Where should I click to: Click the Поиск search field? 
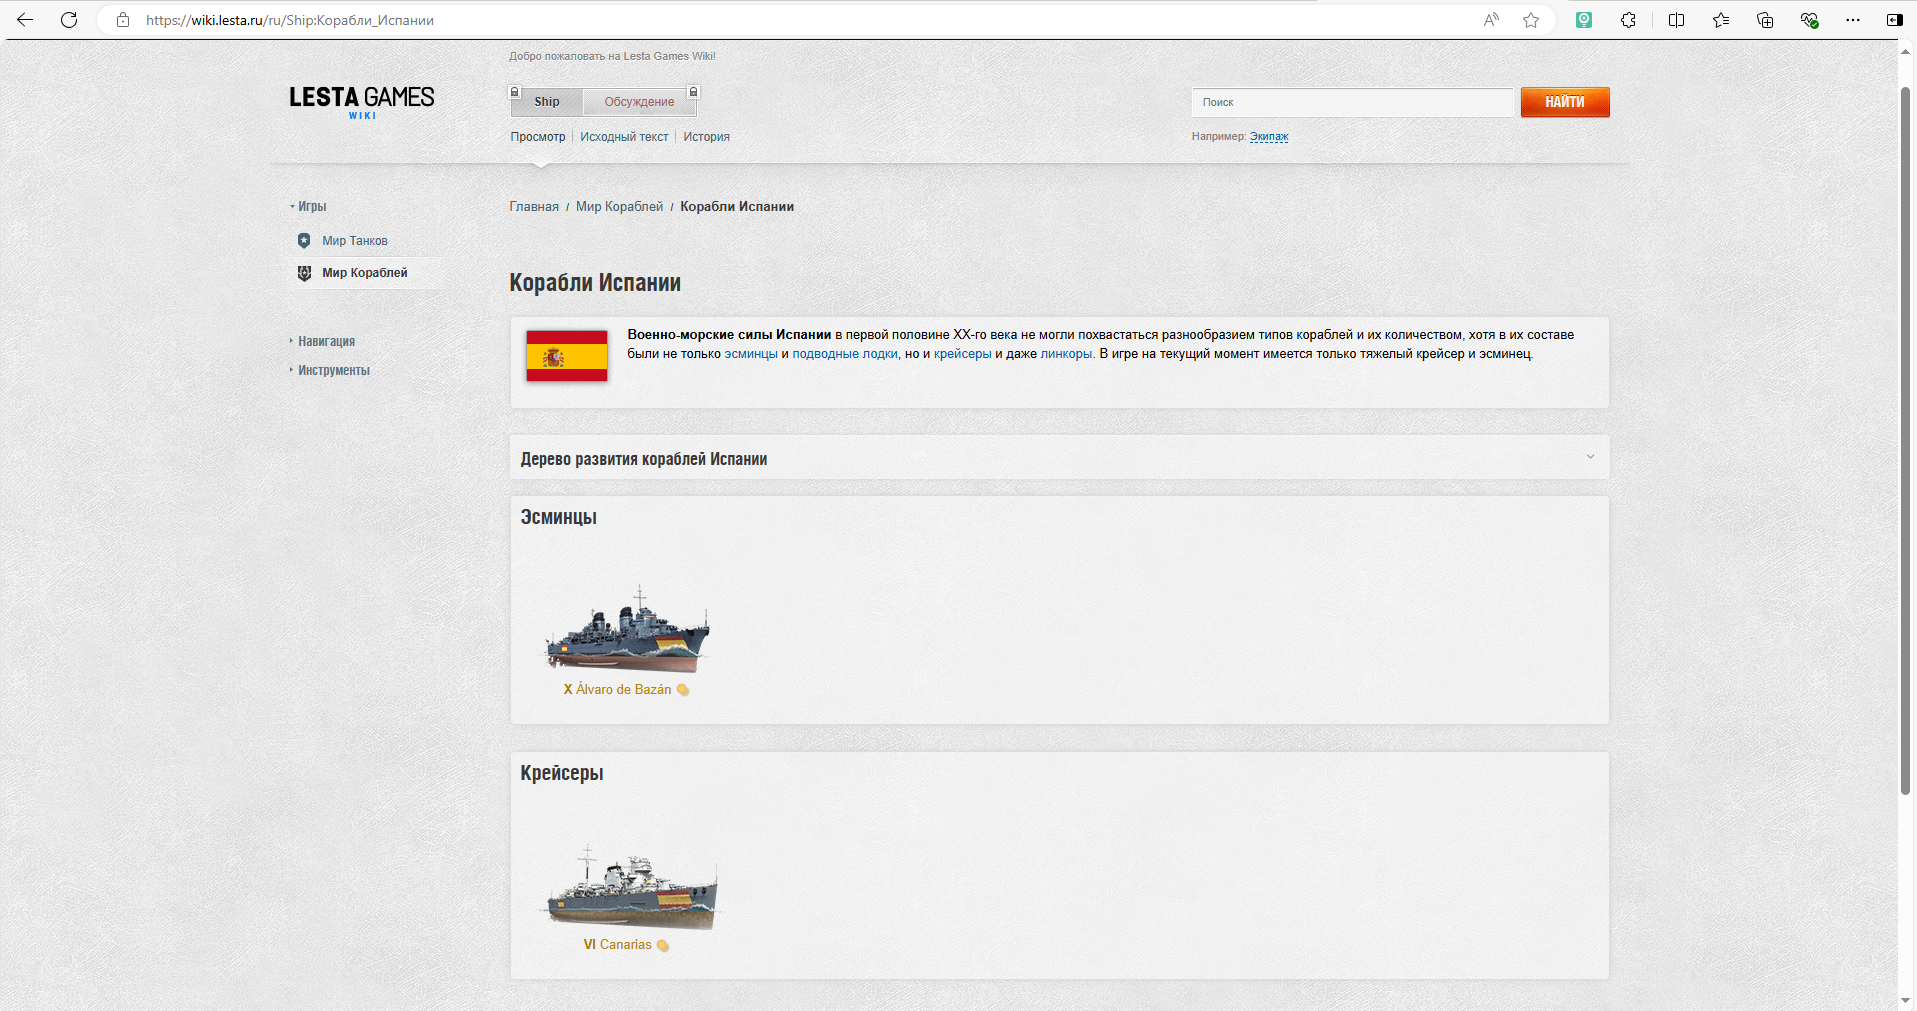[1352, 102]
